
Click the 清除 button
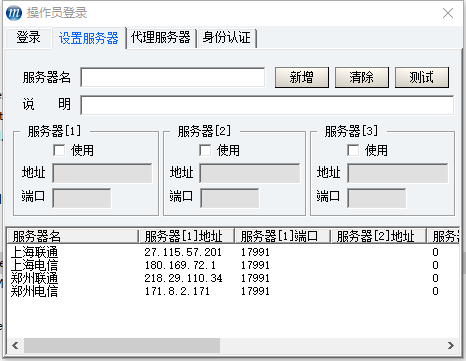pyautogui.click(x=362, y=77)
